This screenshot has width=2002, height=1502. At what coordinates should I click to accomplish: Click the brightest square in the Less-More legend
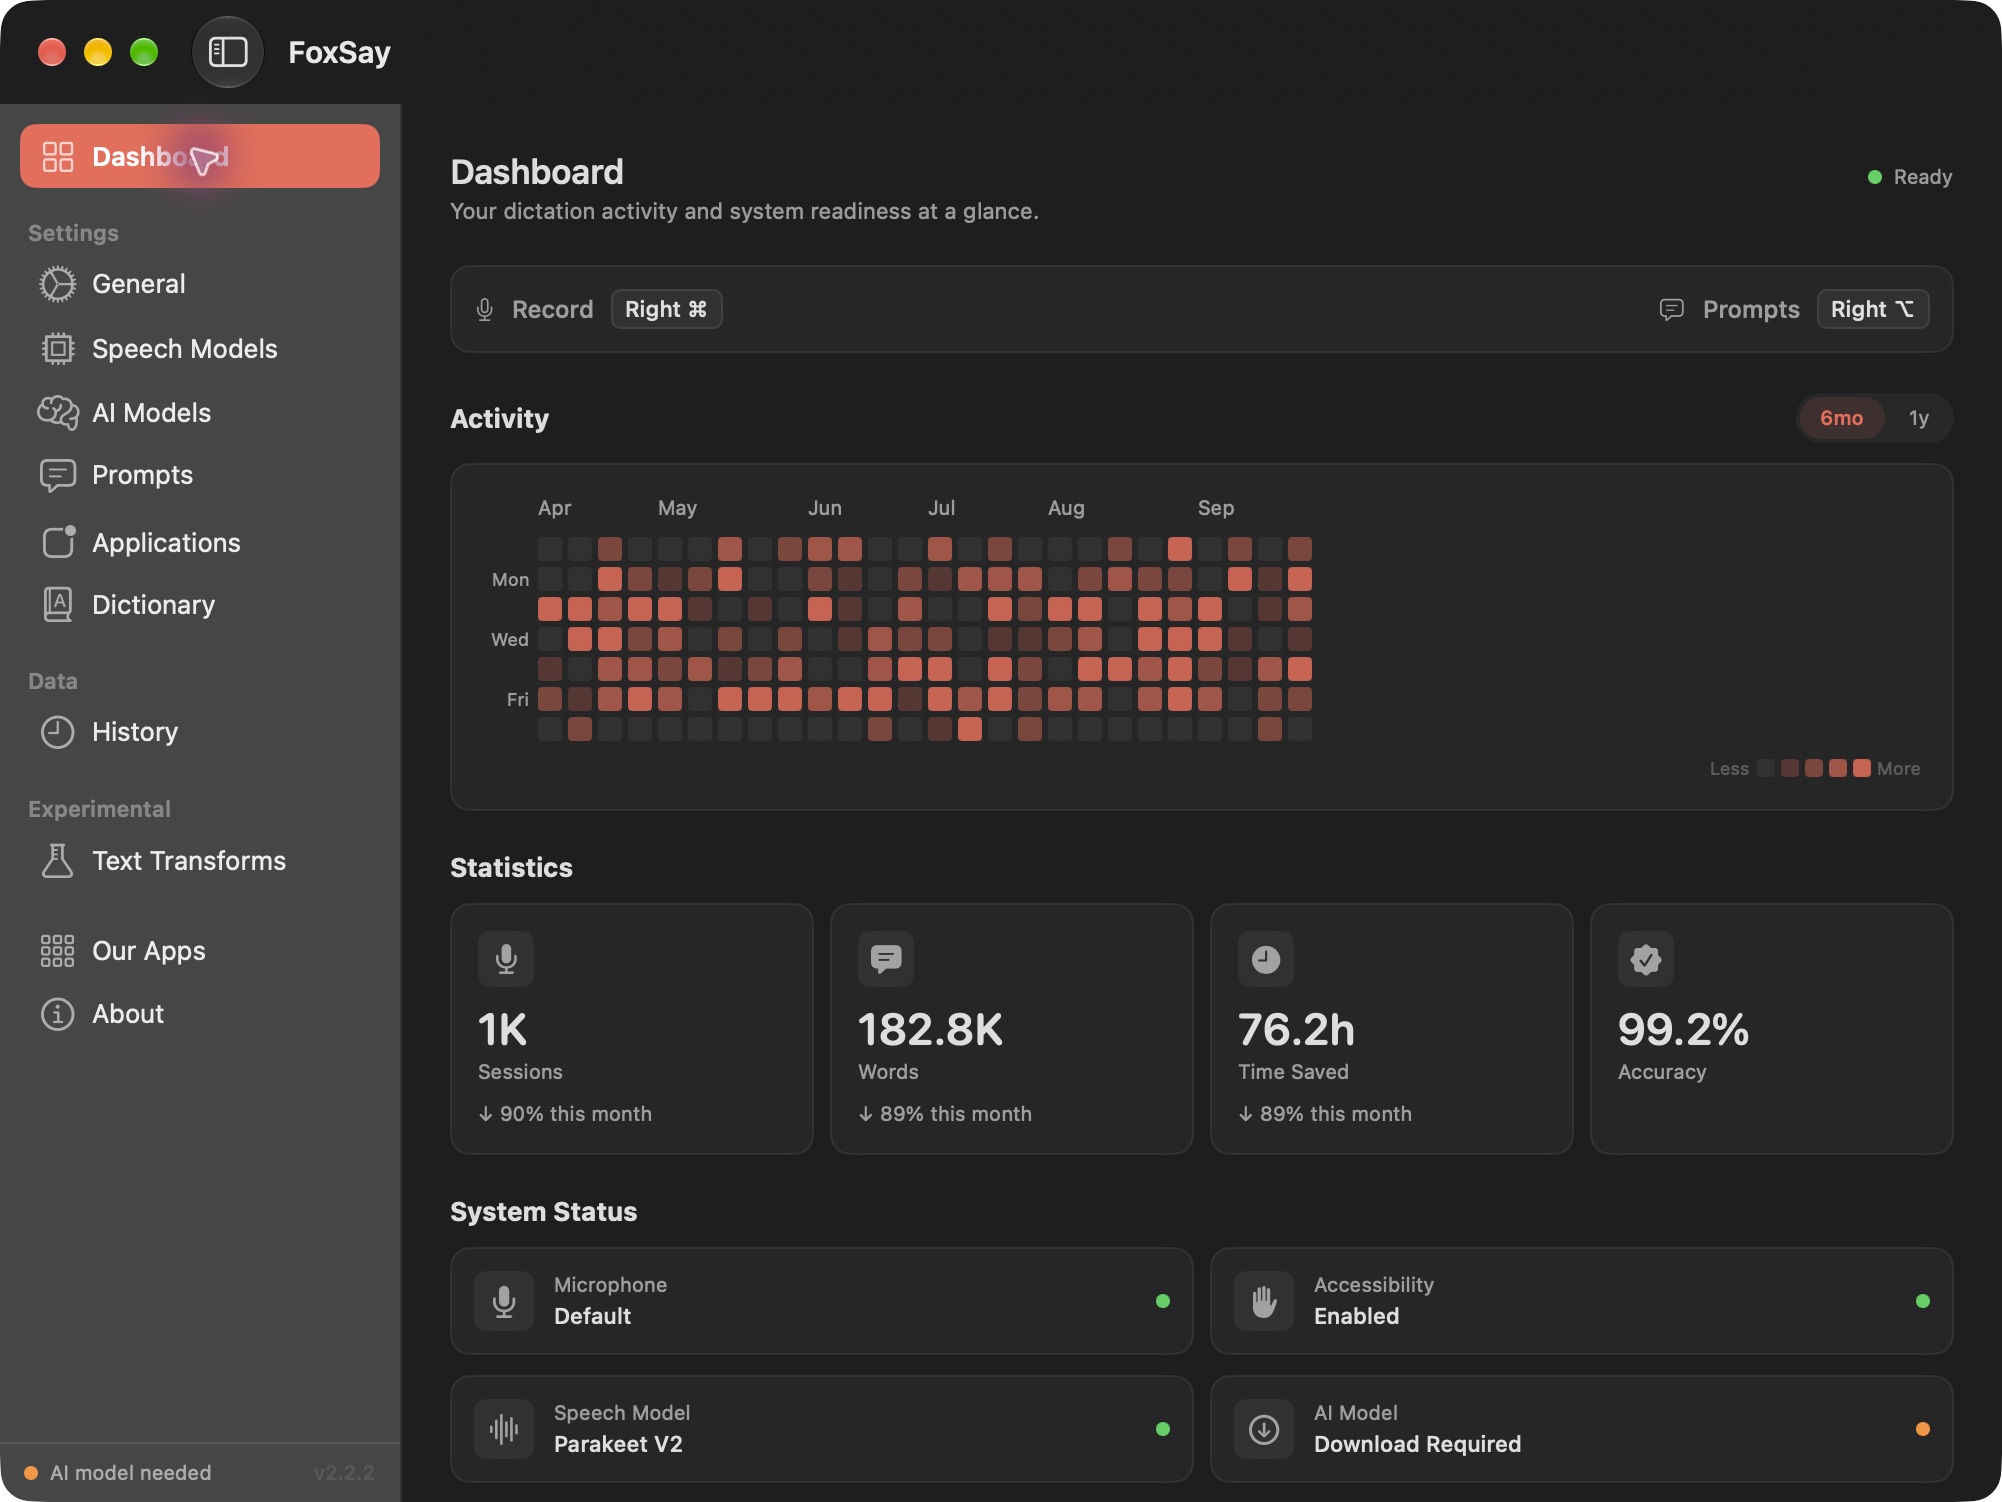point(1862,768)
